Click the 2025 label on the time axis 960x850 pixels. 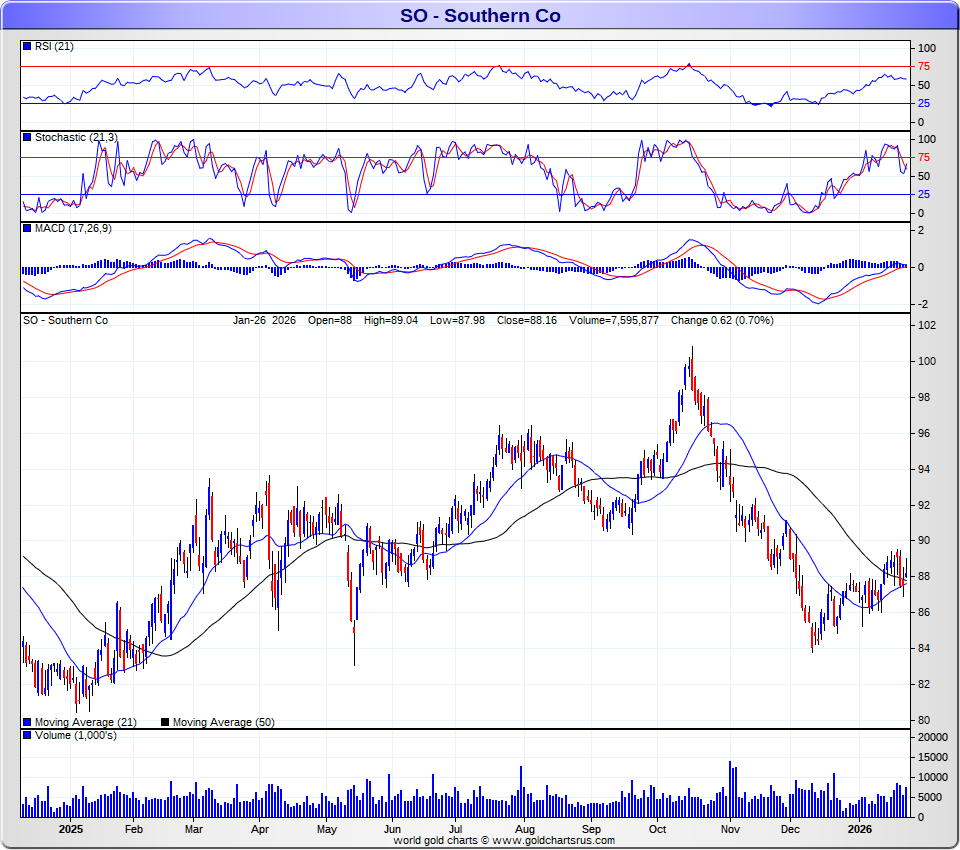click(71, 829)
